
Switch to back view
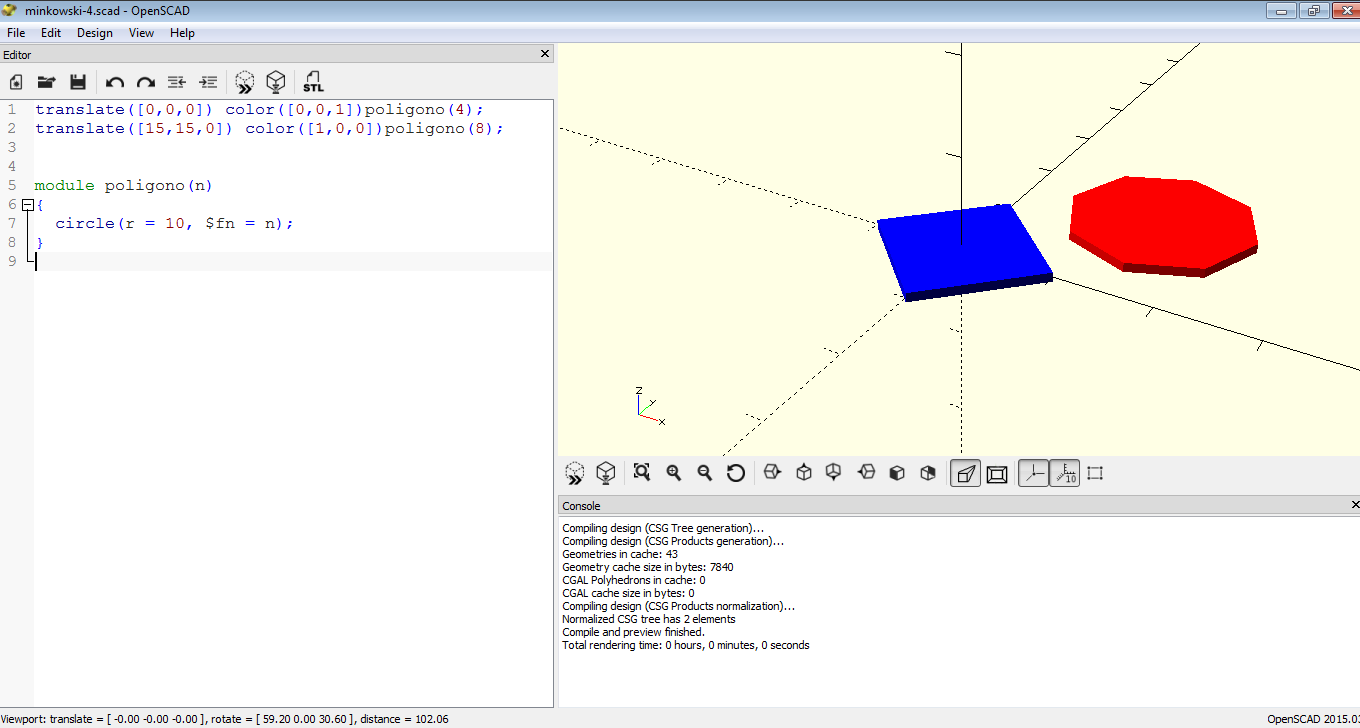928,473
